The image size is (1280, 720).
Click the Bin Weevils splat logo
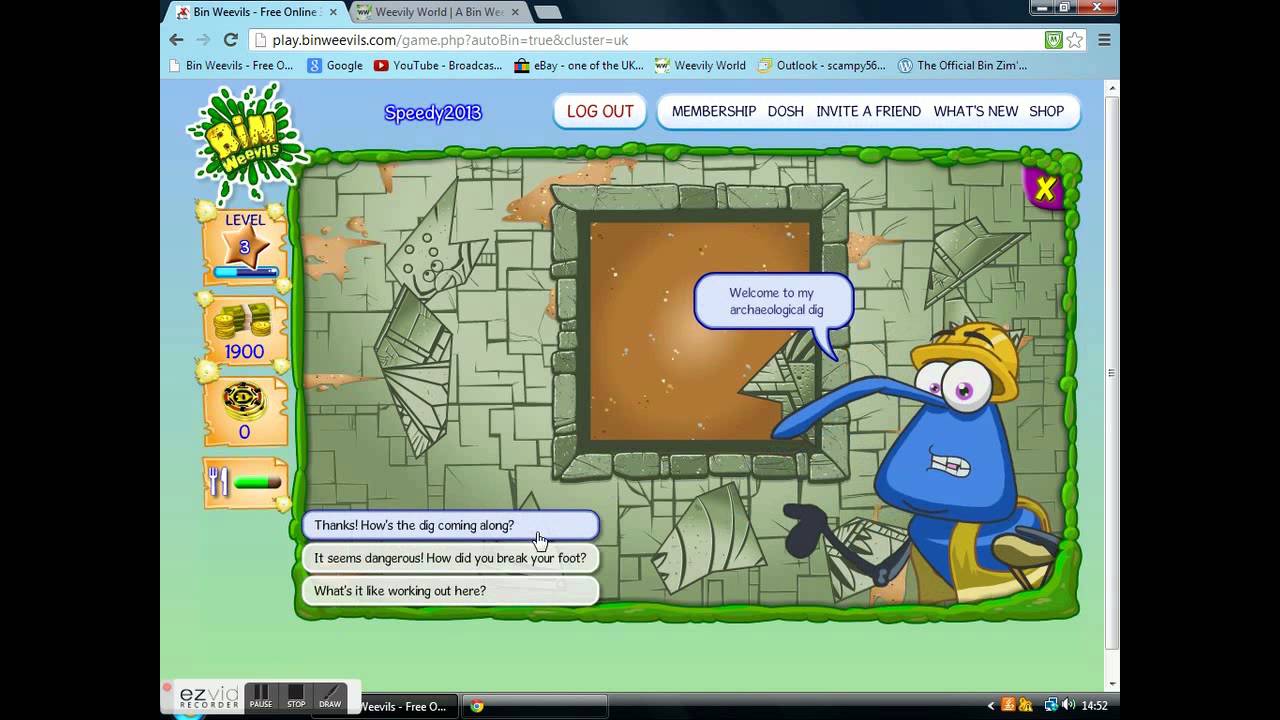[247, 143]
